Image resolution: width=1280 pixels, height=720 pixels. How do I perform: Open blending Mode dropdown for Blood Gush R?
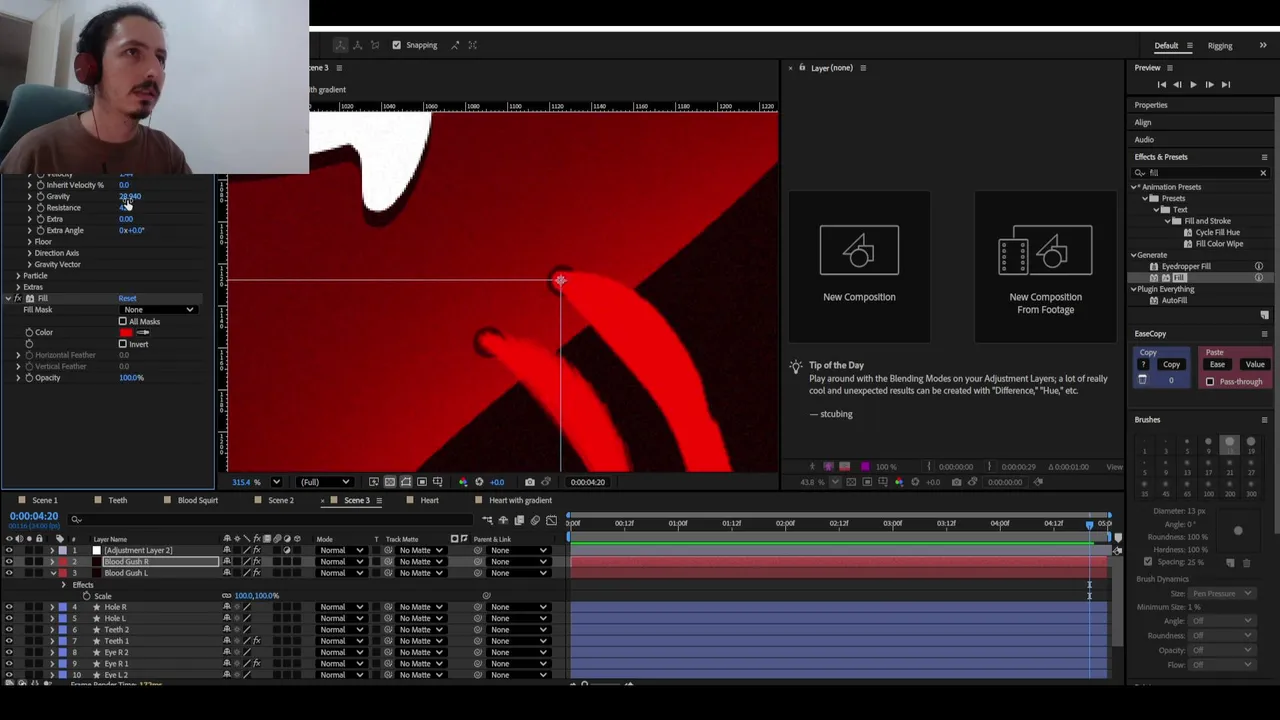(341, 562)
